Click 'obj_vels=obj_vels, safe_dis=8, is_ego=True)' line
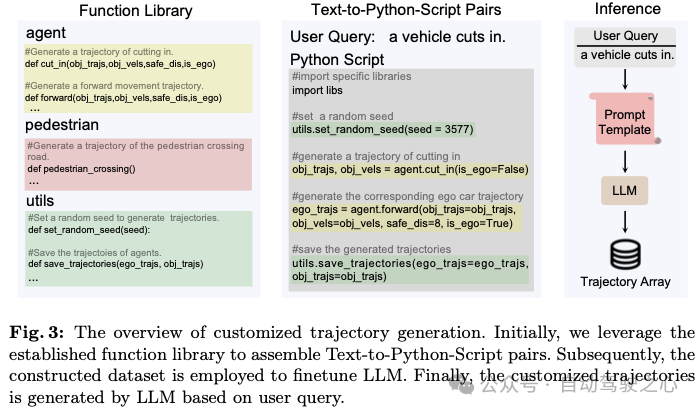 tap(402, 223)
